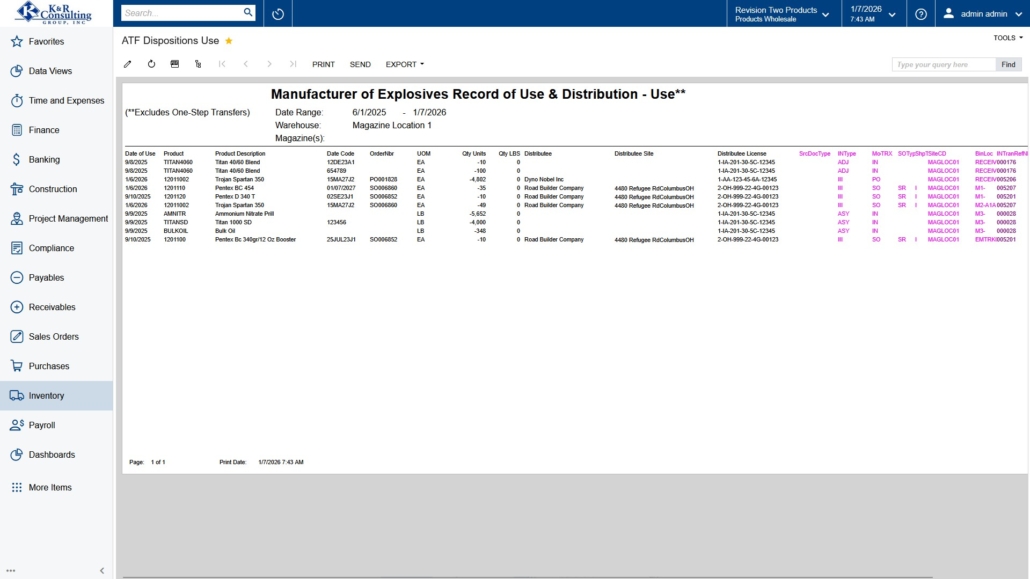Open More Items in the sidebar
This screenshot has height=579, width=1030.
coord(50,488)
